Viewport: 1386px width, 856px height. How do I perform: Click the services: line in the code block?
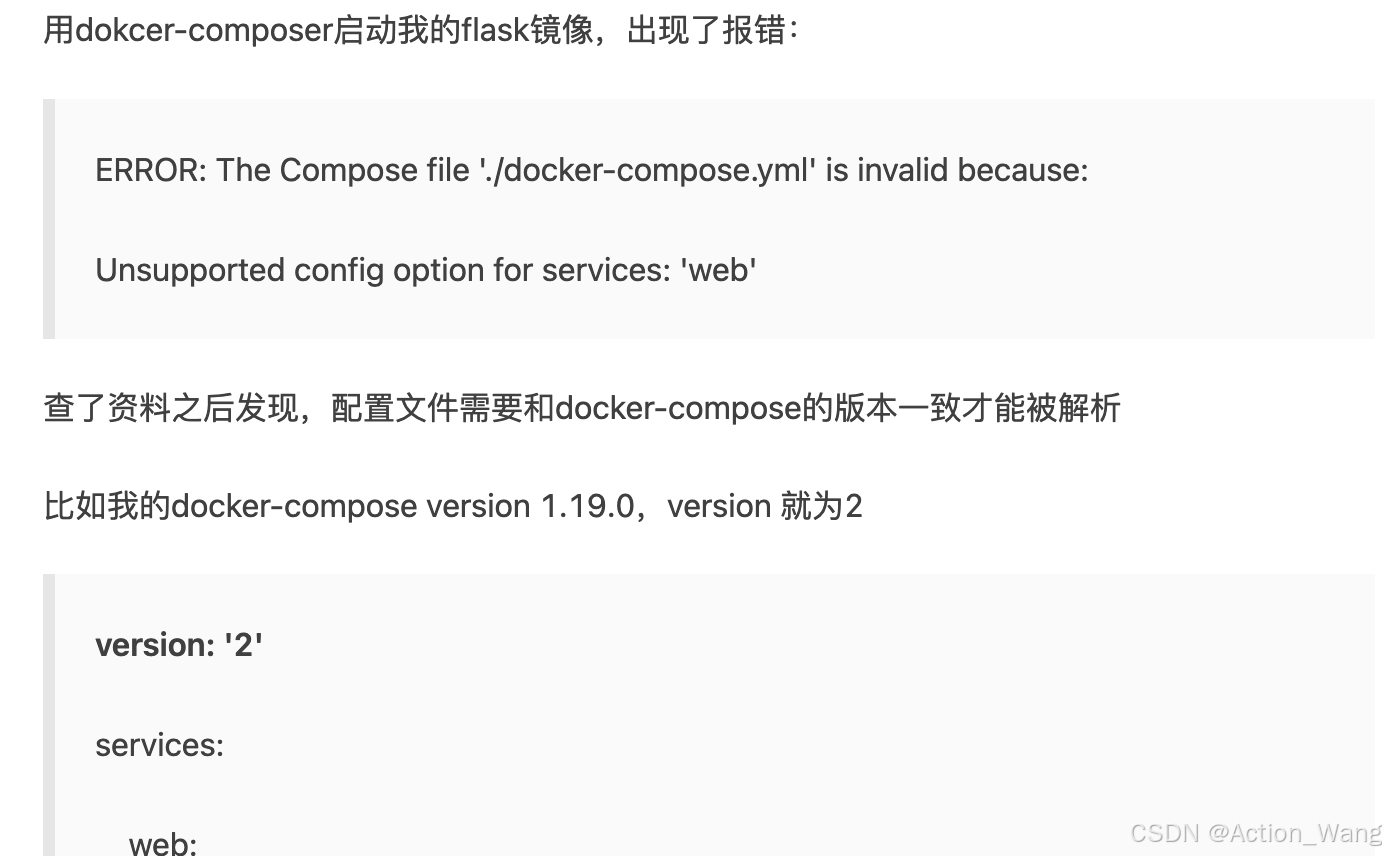[160, 745]
